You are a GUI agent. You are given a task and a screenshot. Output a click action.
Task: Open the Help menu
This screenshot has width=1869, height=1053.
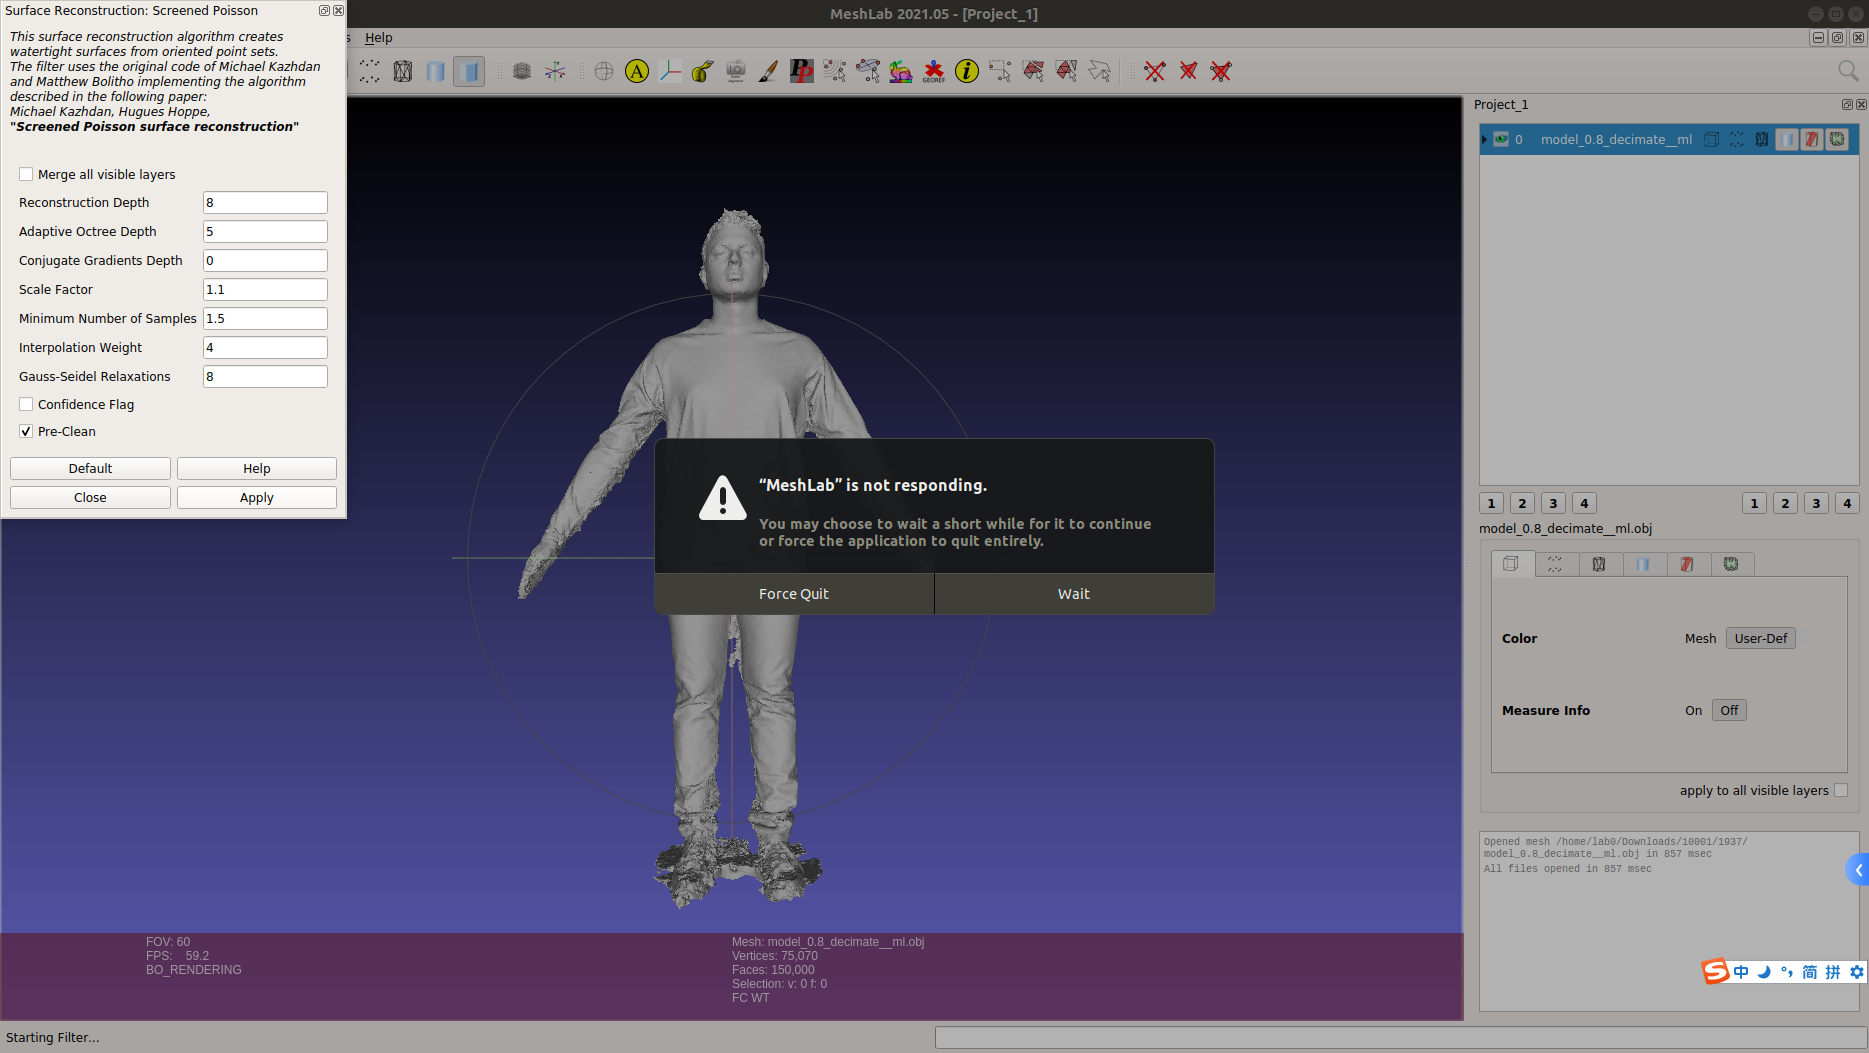click(x=378, y=37)
